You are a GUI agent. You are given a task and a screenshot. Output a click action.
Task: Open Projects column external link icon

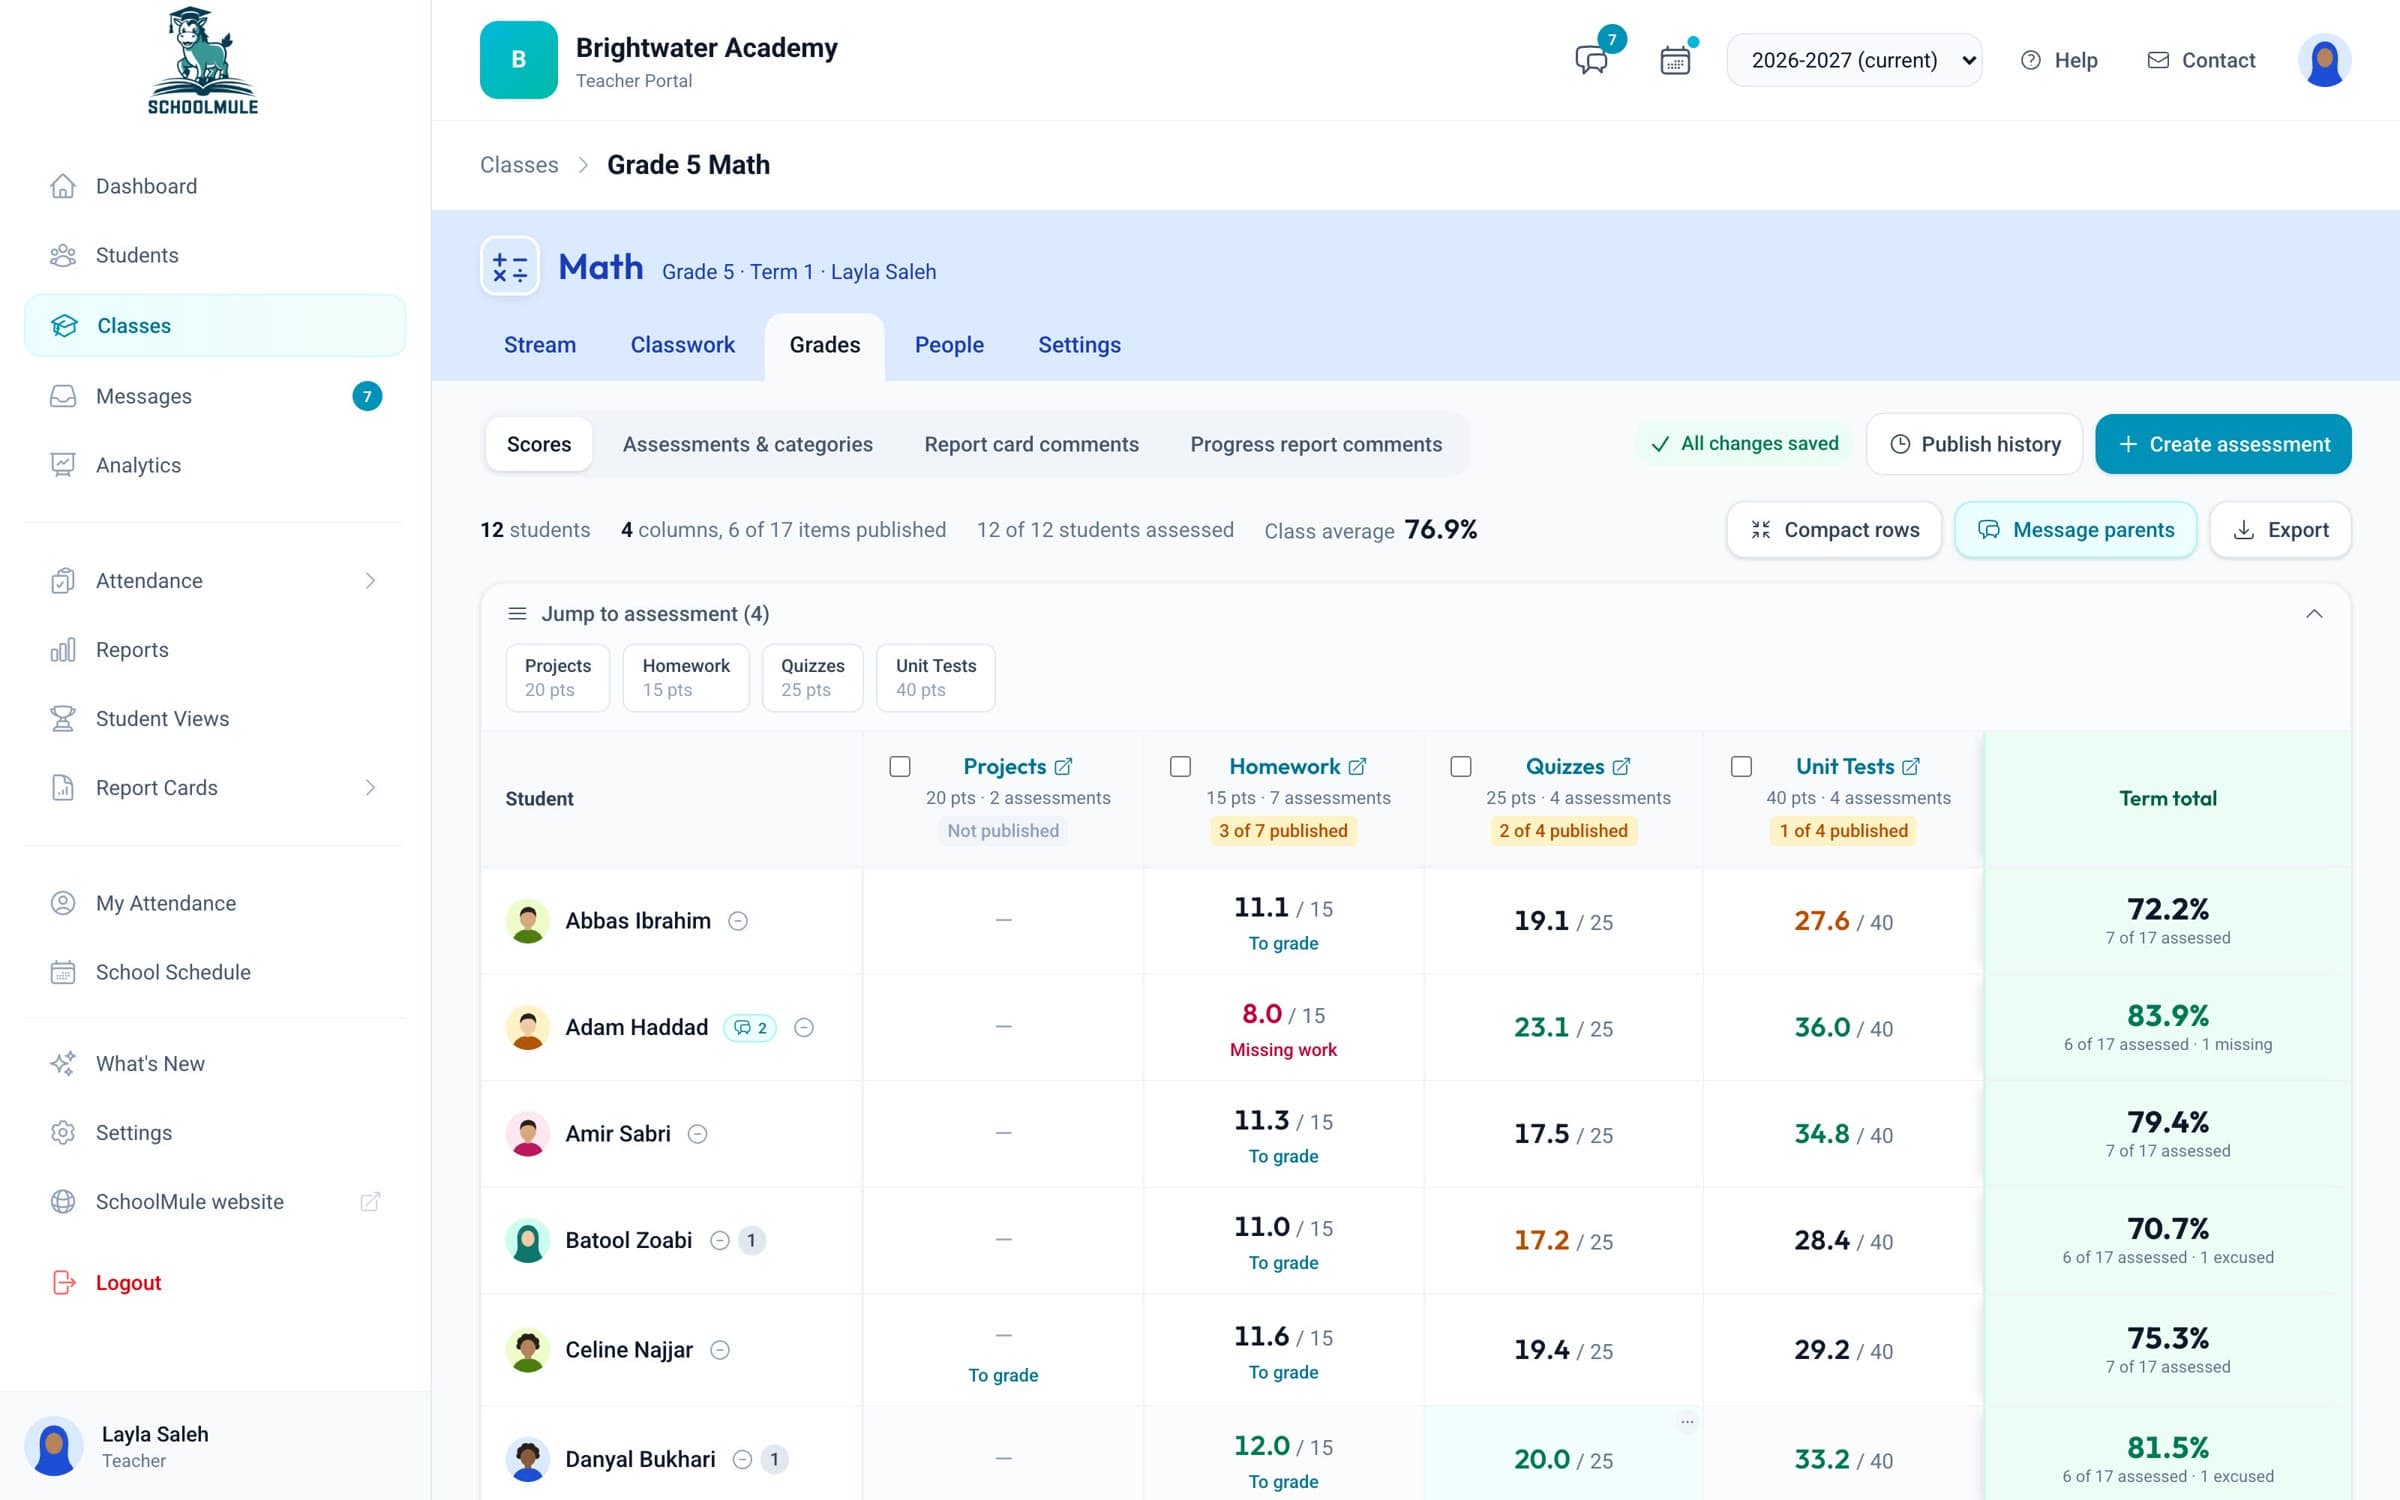pos(1063,766)
